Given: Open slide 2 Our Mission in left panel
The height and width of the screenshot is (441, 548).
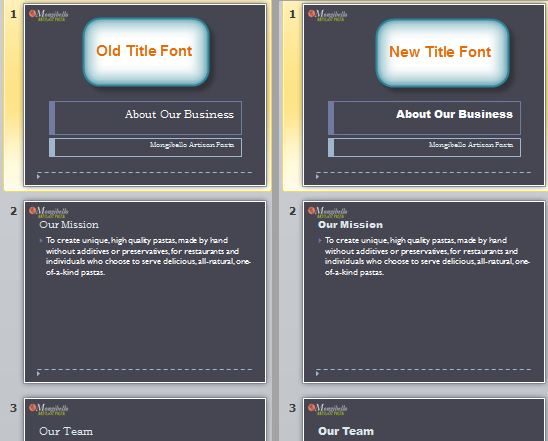Looking at the screenshot, I should 145,292.
